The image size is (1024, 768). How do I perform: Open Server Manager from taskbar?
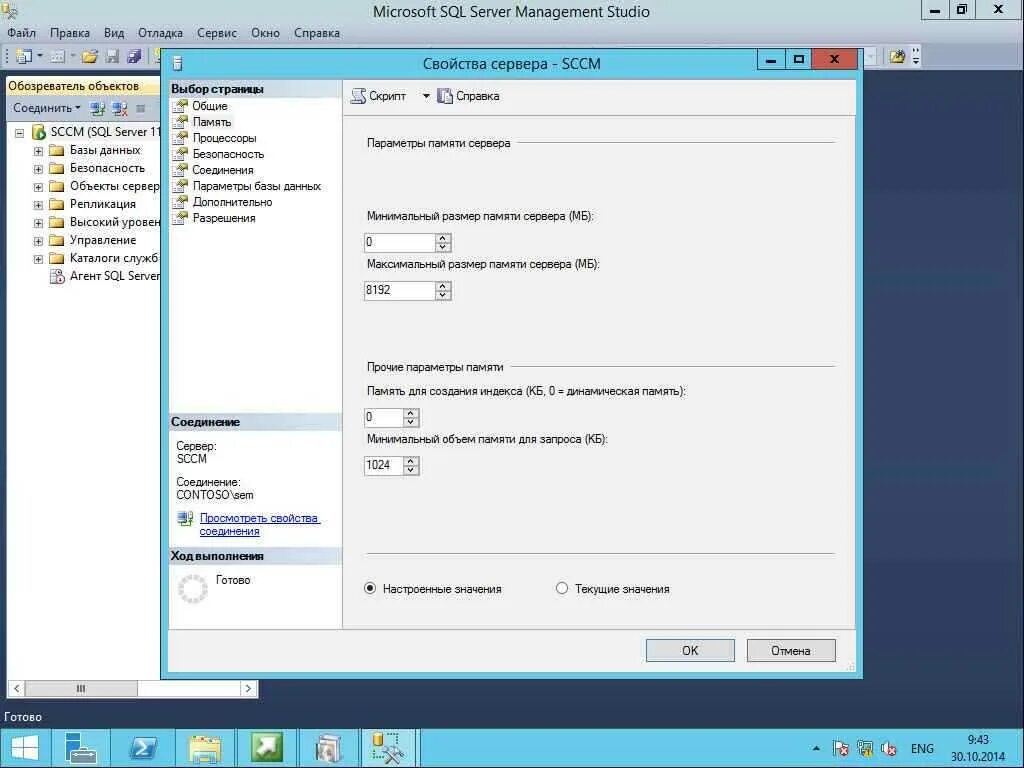[x=80, y=748]
